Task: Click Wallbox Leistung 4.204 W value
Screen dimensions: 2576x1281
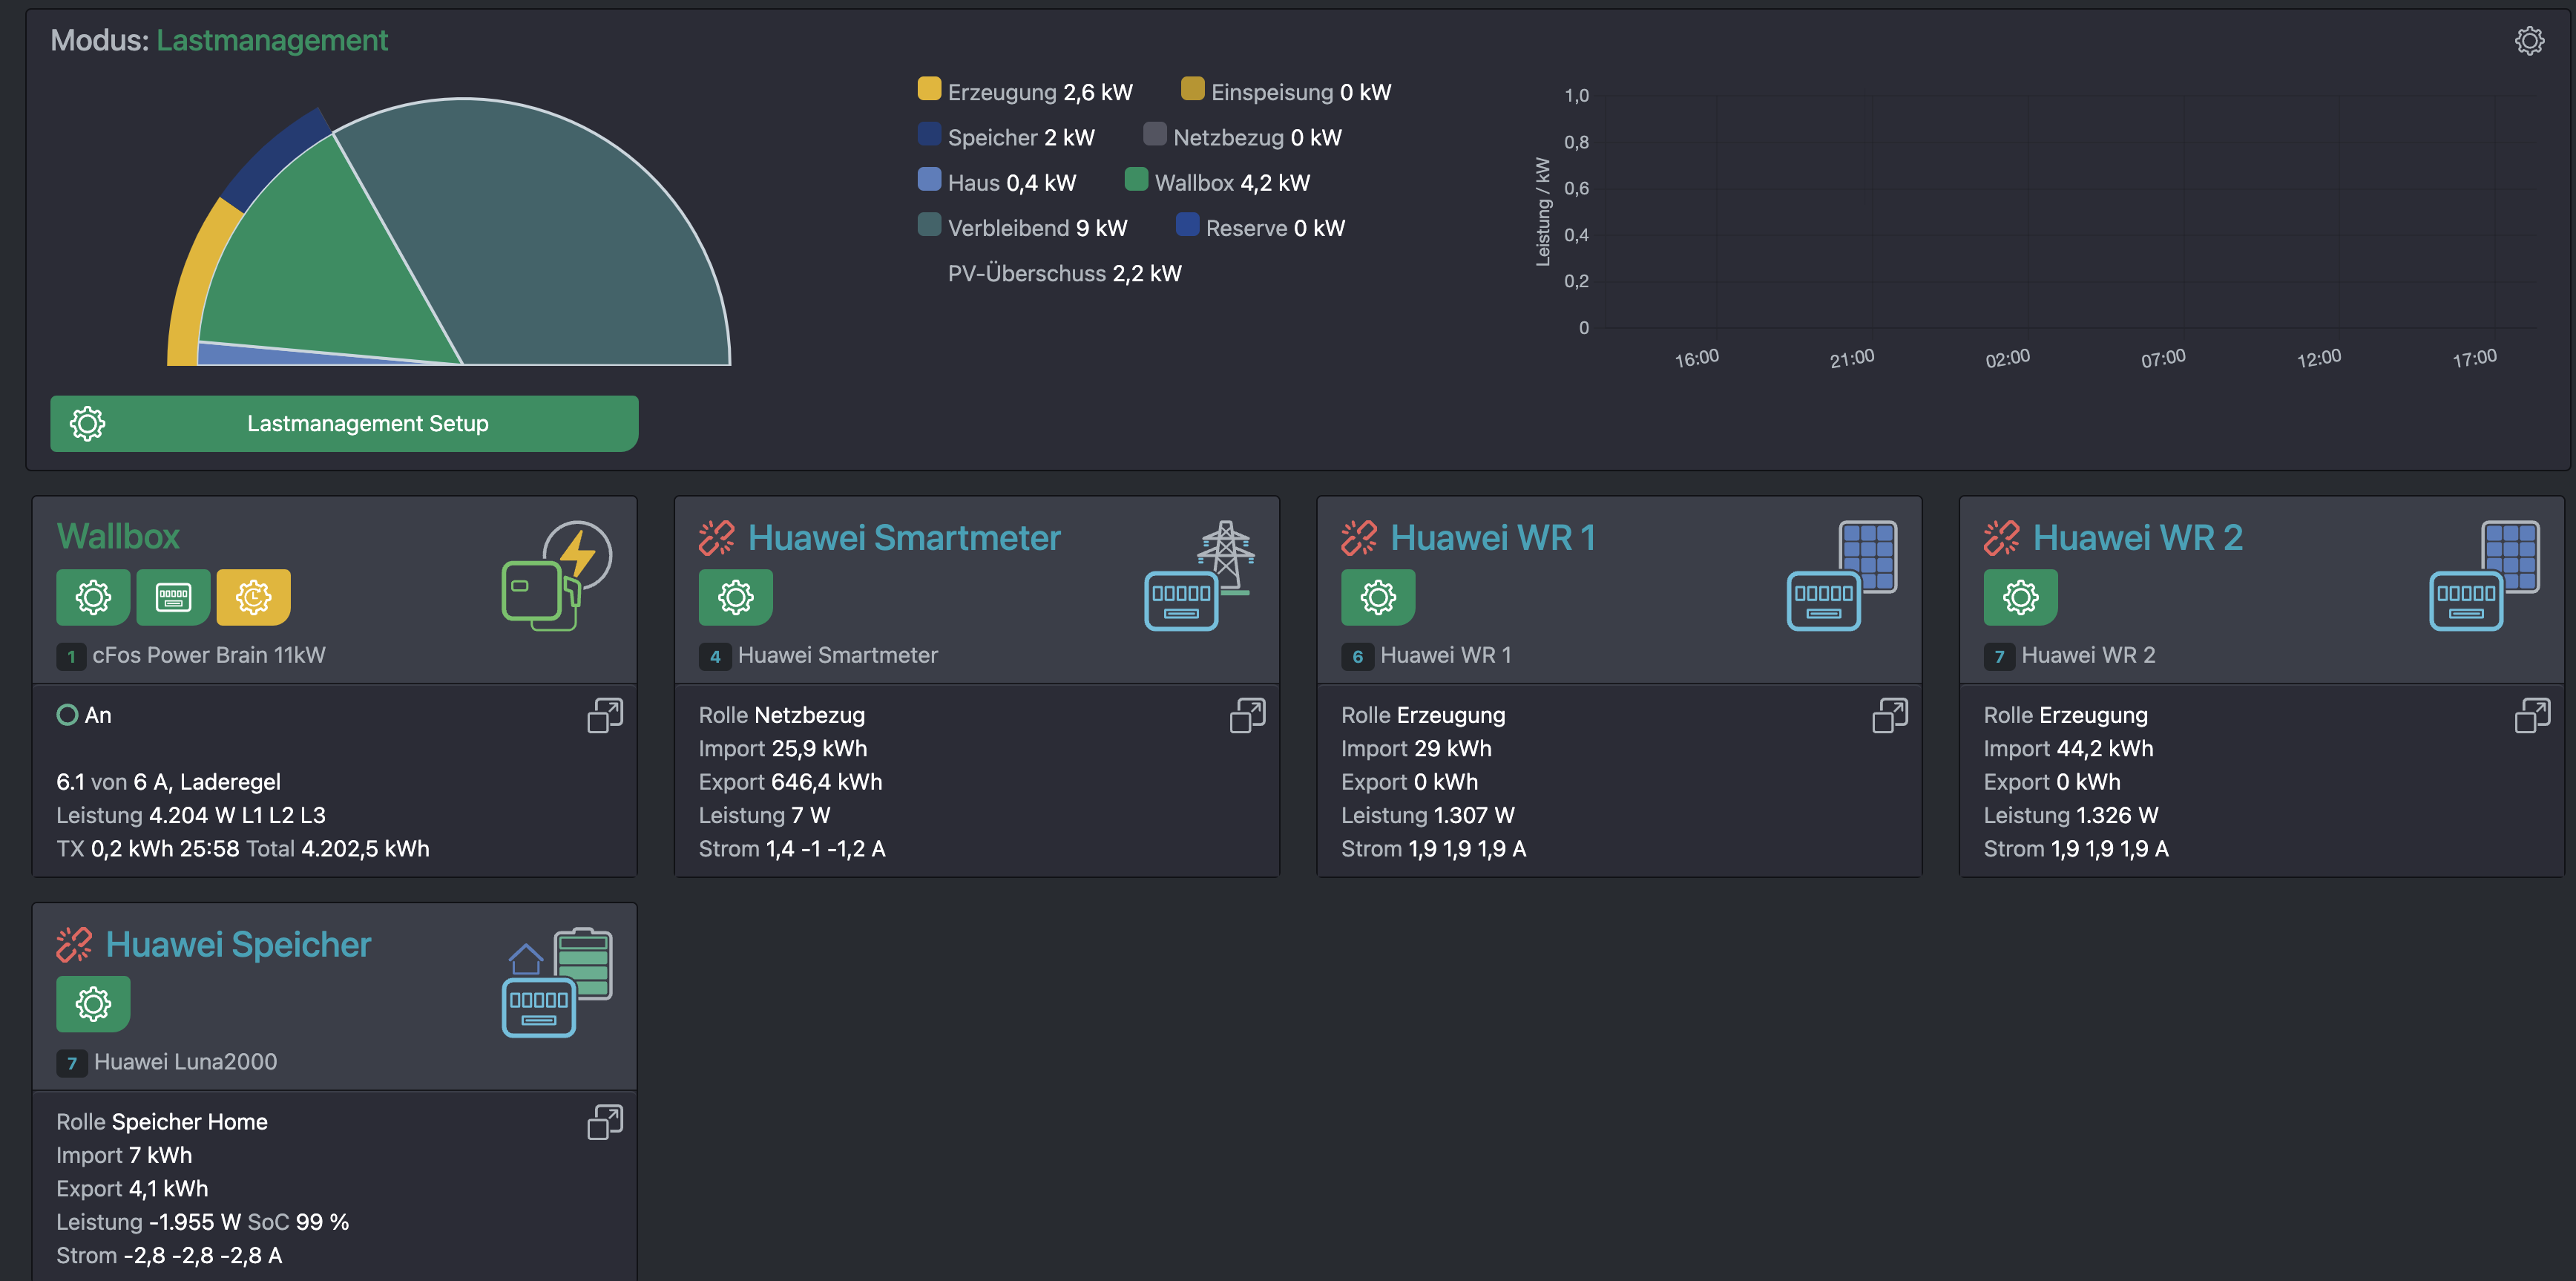Action: [191, 815]
